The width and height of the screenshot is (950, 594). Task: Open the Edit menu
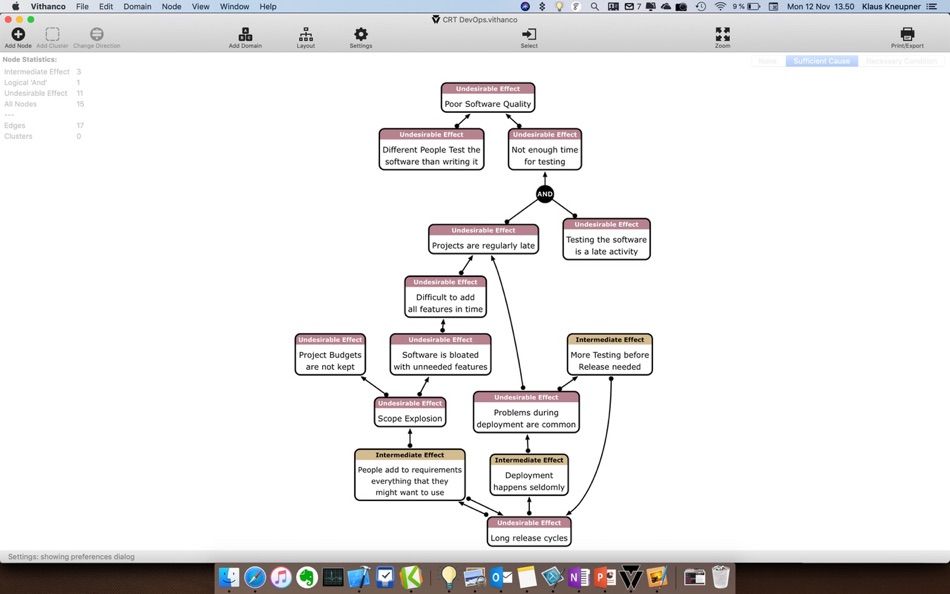pyautogui.click(x=106, y=7)
